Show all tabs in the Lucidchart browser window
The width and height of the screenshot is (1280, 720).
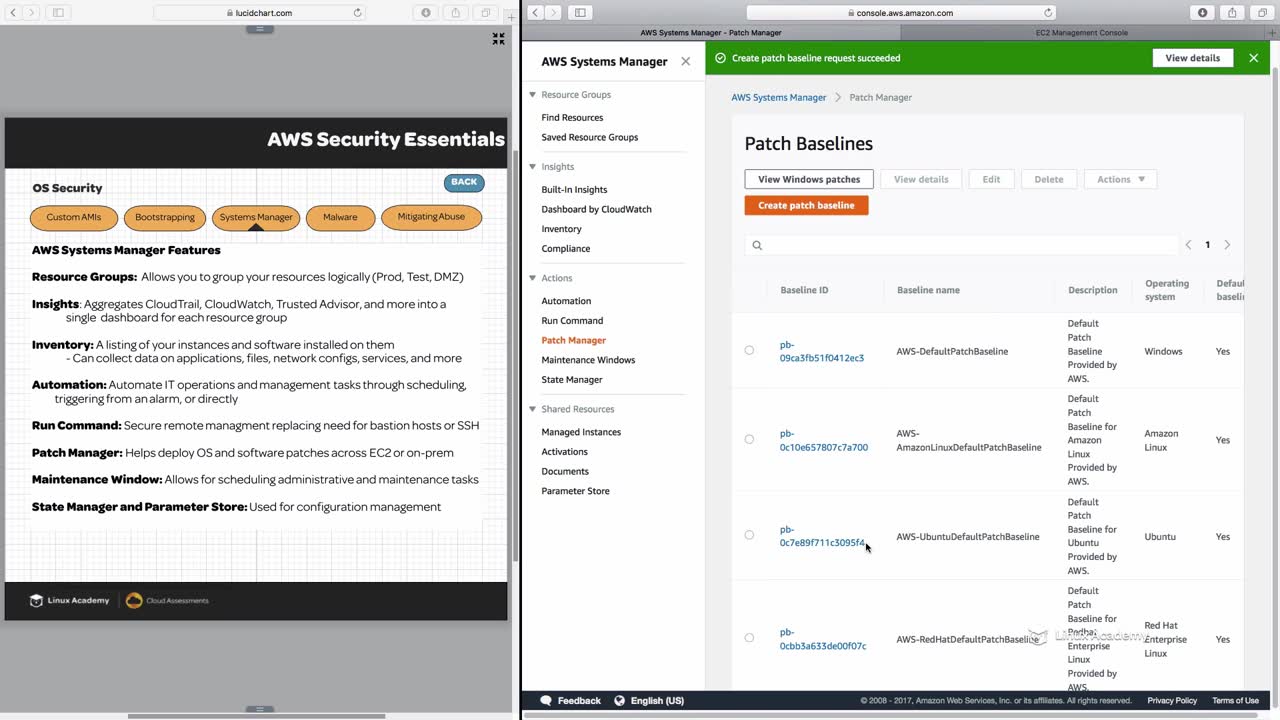[486, 13]
